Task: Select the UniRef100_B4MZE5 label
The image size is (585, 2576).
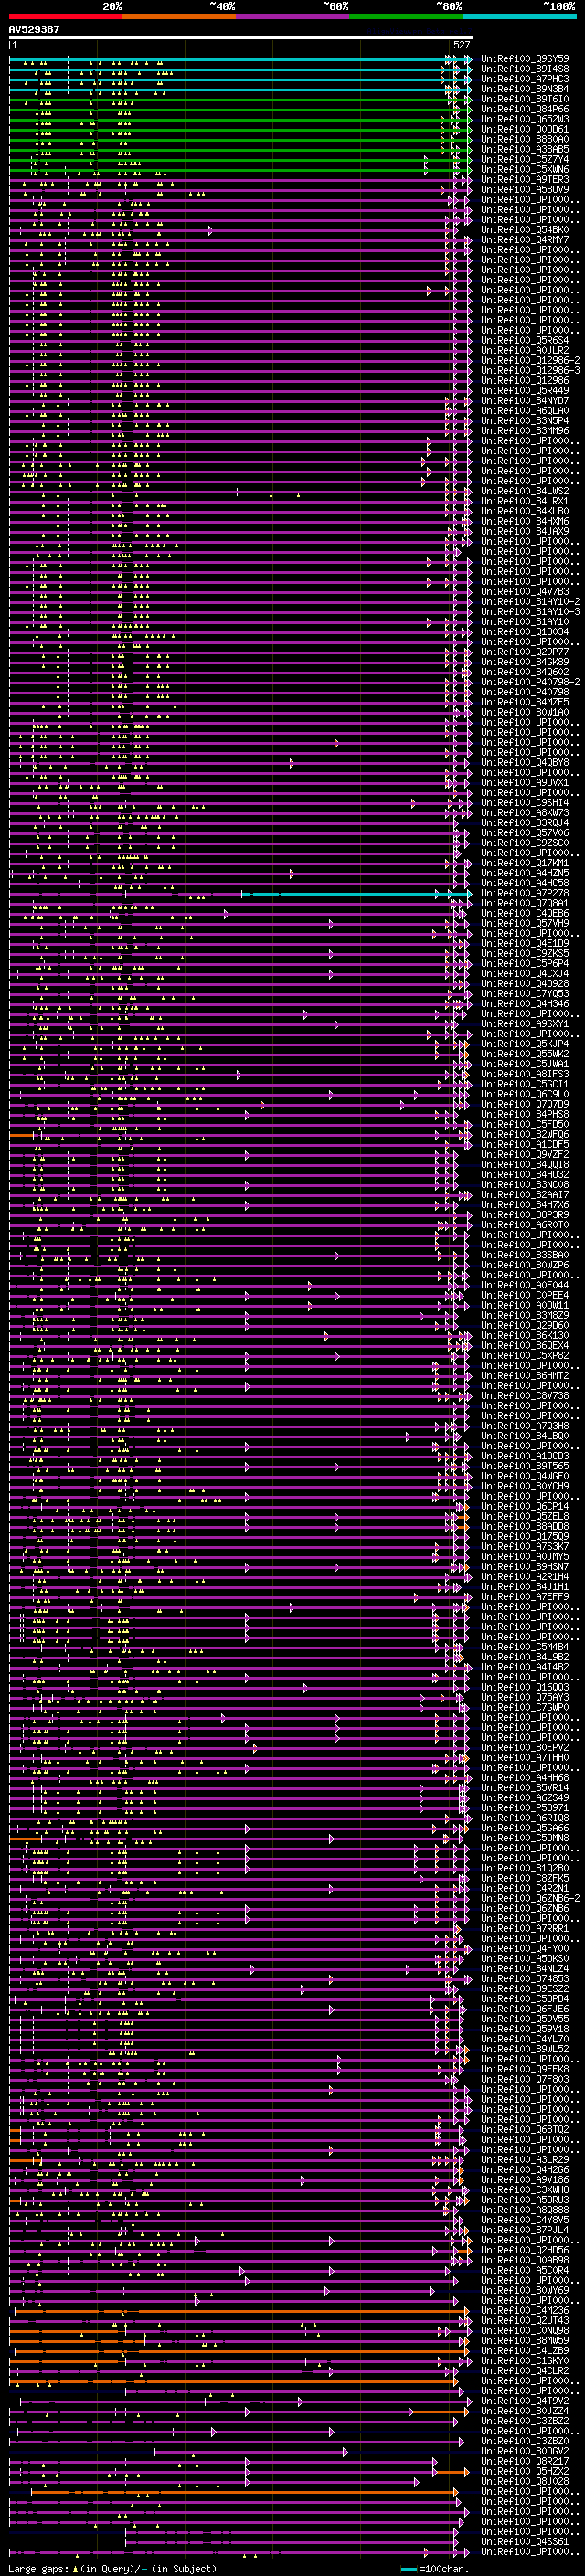Action: (525, 702)
